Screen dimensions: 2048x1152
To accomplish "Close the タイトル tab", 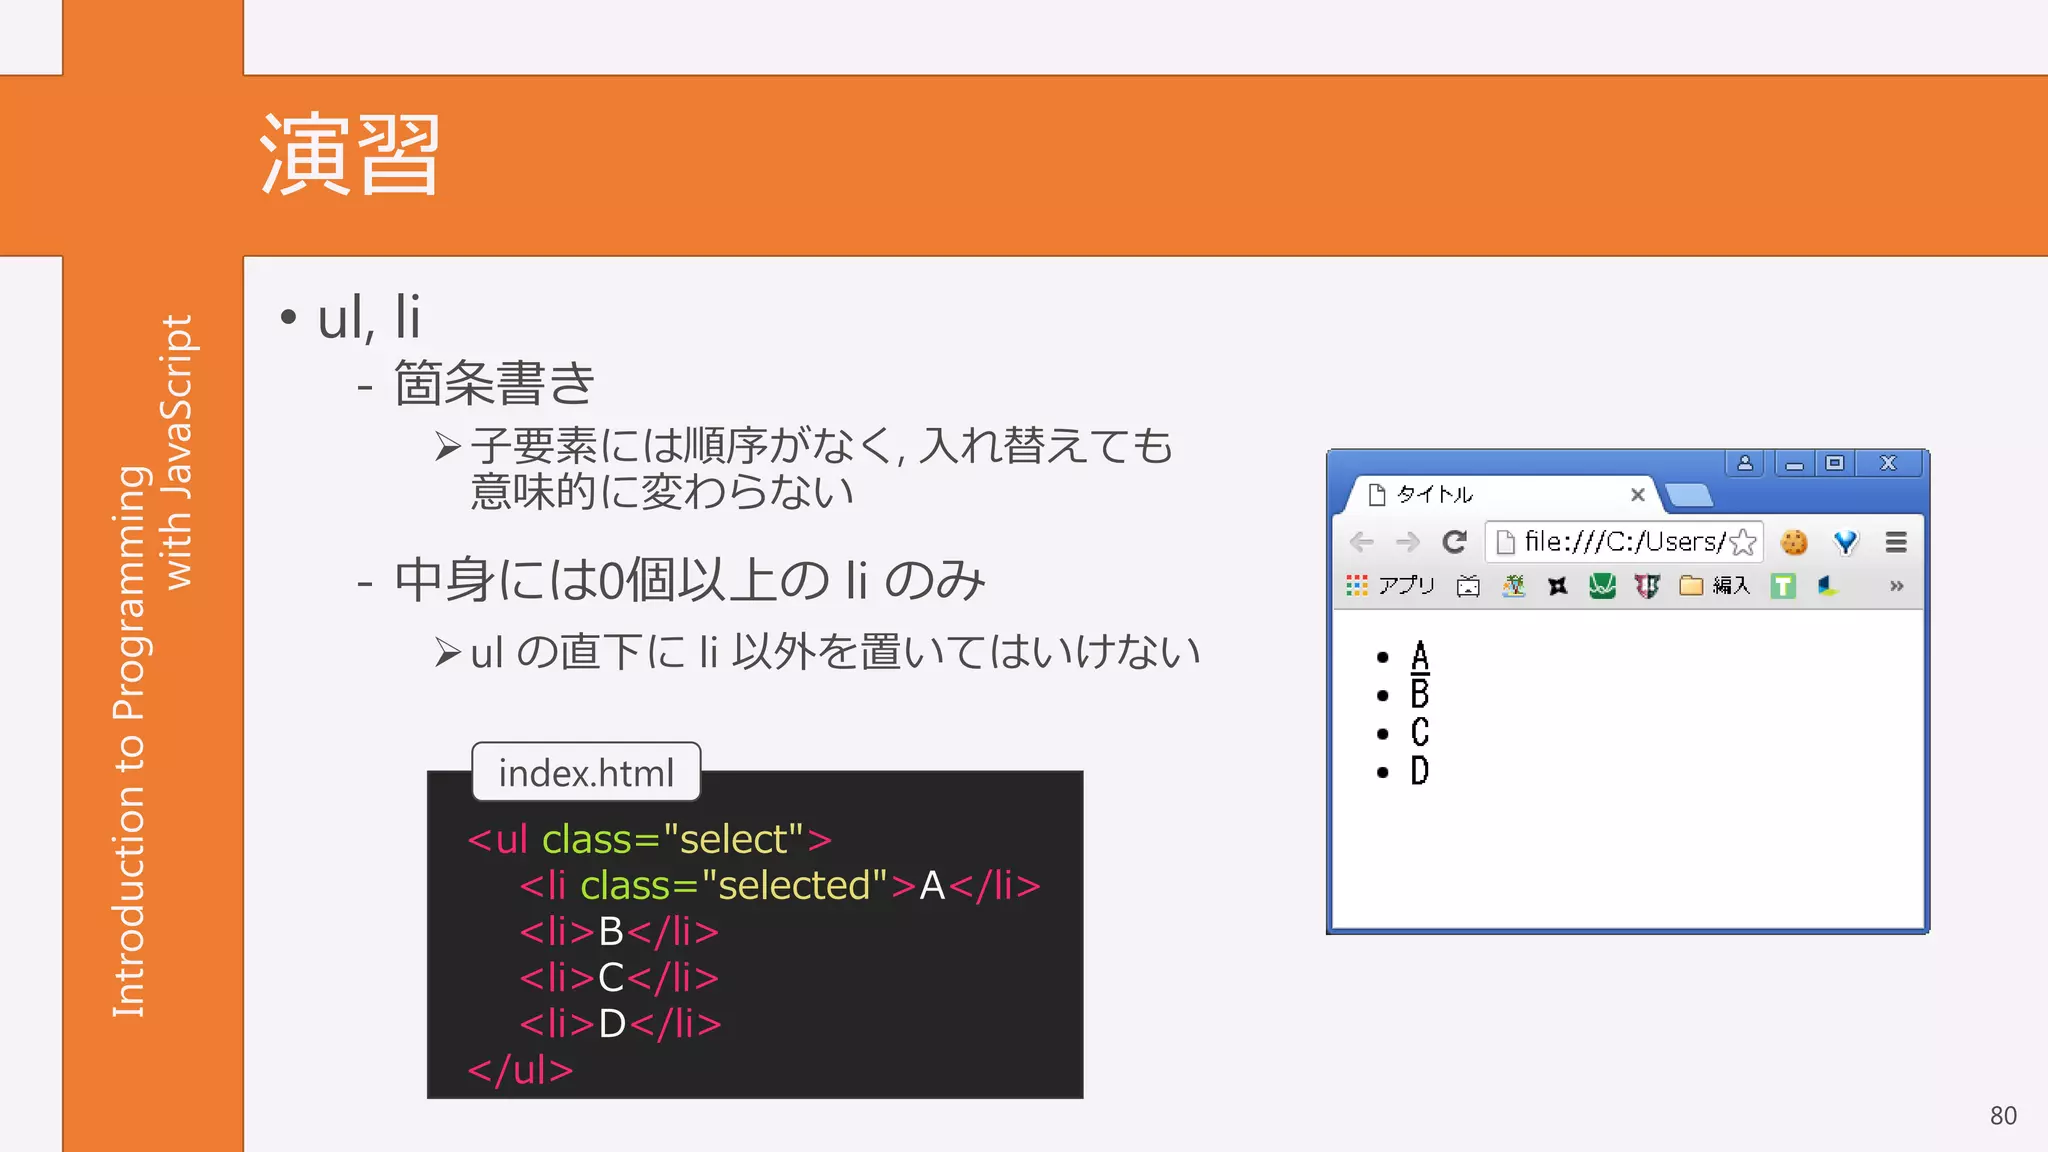I will coord(1638,494).
